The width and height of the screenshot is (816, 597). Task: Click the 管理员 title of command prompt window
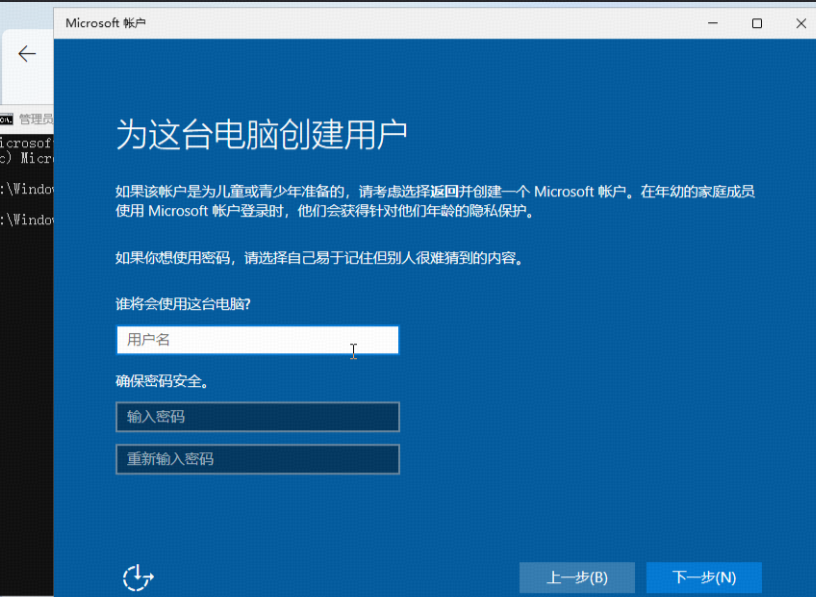coord(36,119)
